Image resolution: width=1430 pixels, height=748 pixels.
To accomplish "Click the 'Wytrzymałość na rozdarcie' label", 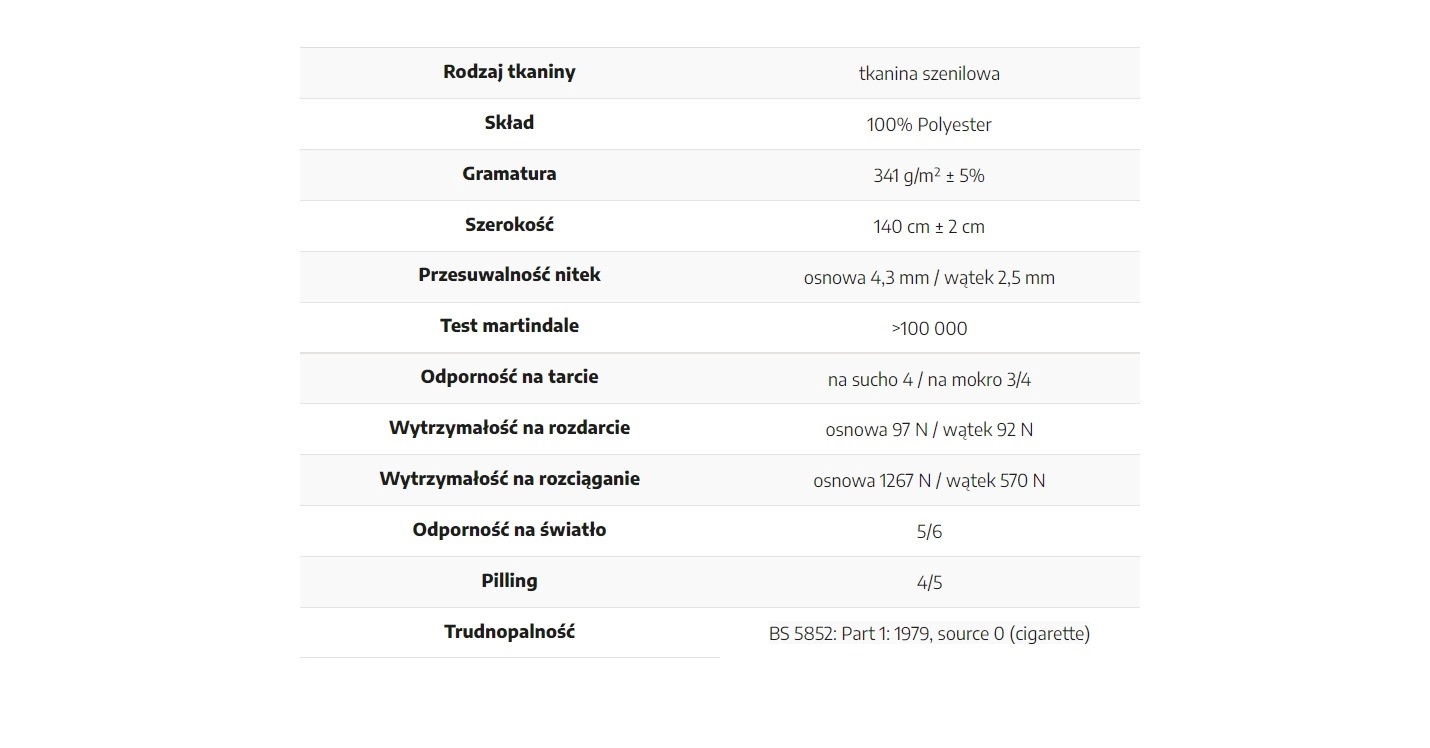I will (x=509, y=428).
